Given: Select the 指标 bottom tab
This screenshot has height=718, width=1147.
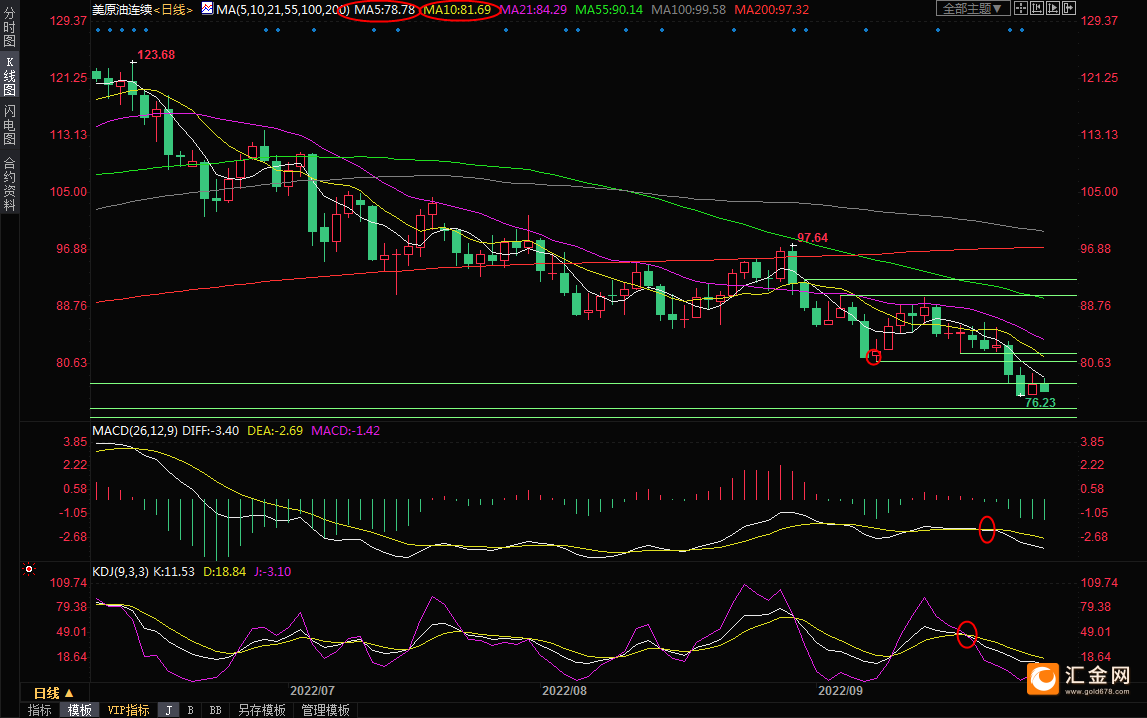Looking at the screenshot, I should [40, 710].
